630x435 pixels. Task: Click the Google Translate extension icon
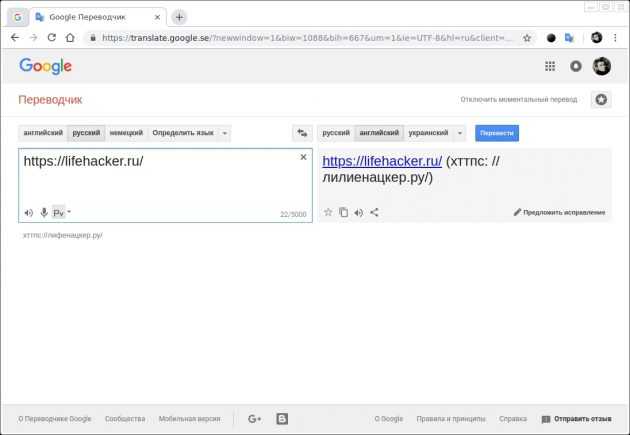click(x=569, y=38)
